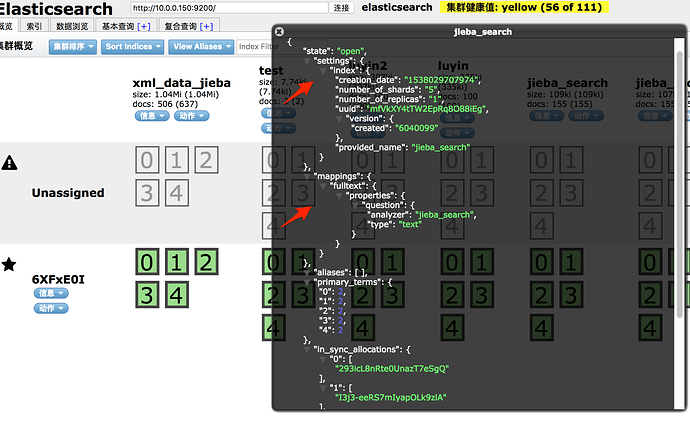Open 动作 menu for node 6XFxE0I
Screen dimensions: 690x421
coord(51,308)
